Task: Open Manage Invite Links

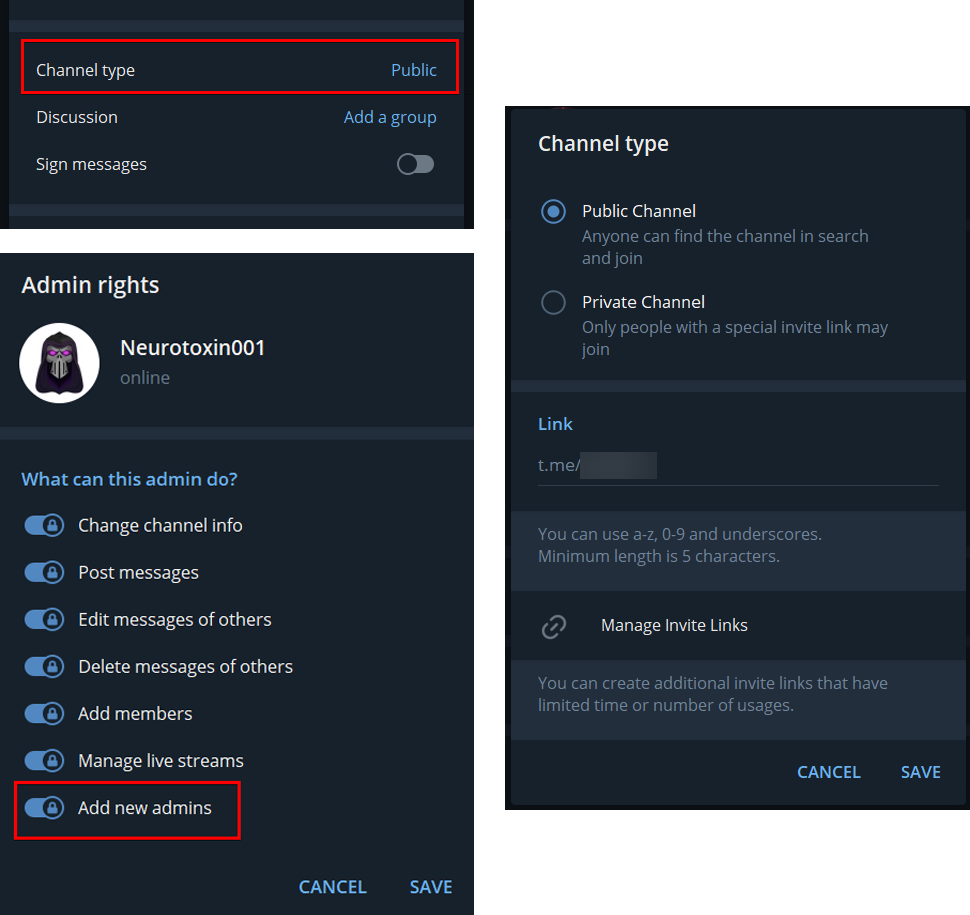Action: (x=674, y=625)
